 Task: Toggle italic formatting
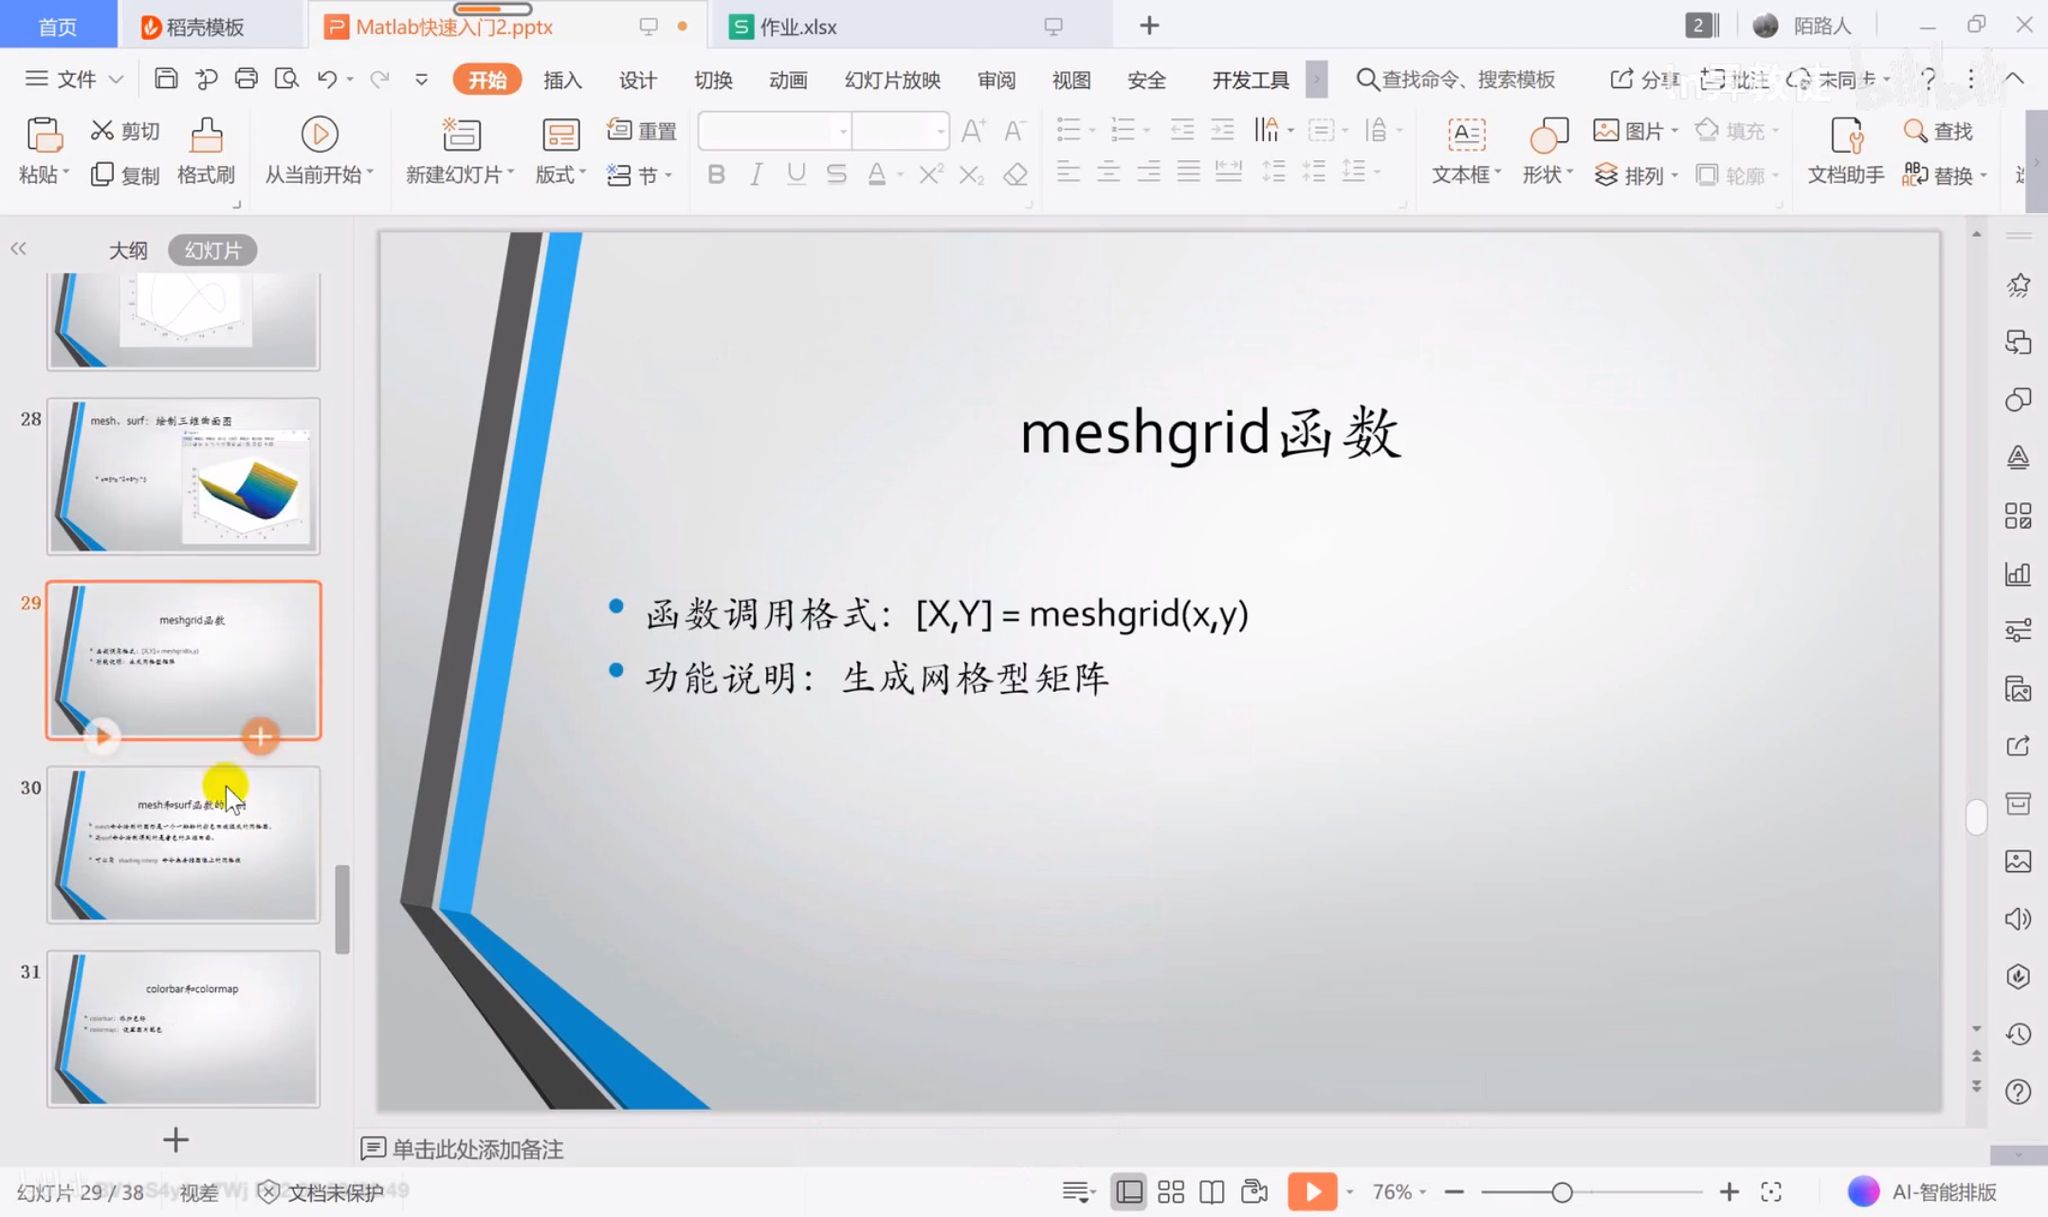[756, 175]
